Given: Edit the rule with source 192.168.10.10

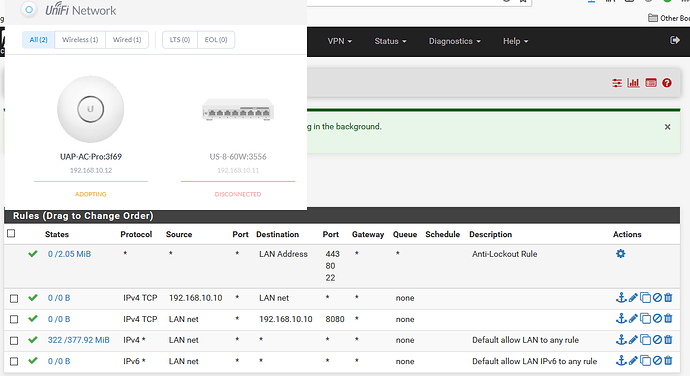Looking at the screenshot, I should (x=633, y=298).
